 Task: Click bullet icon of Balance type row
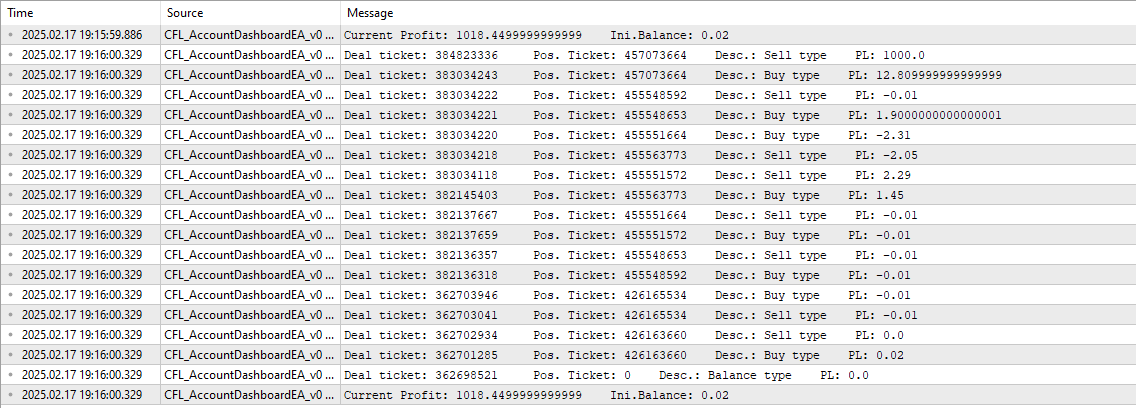[x=11, y=375]
